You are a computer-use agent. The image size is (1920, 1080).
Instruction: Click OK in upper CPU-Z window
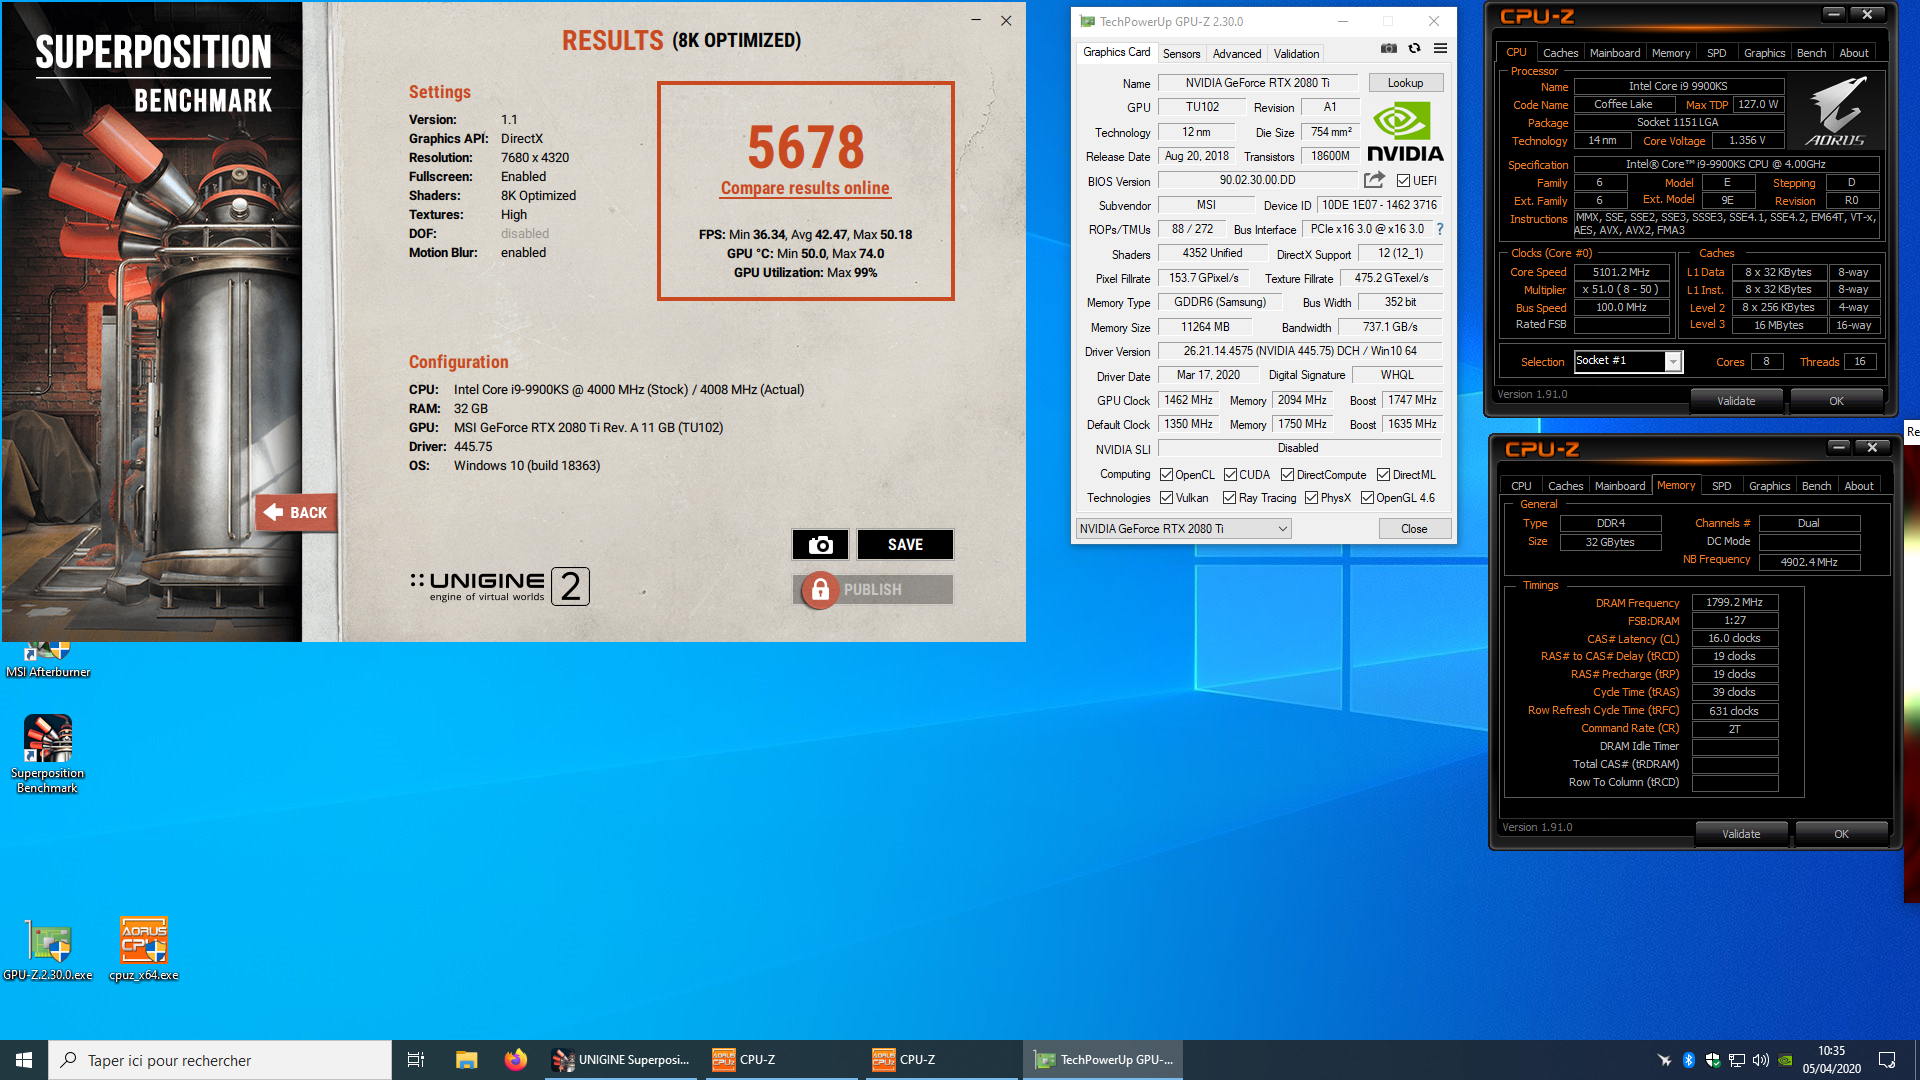coord(1836,401)
